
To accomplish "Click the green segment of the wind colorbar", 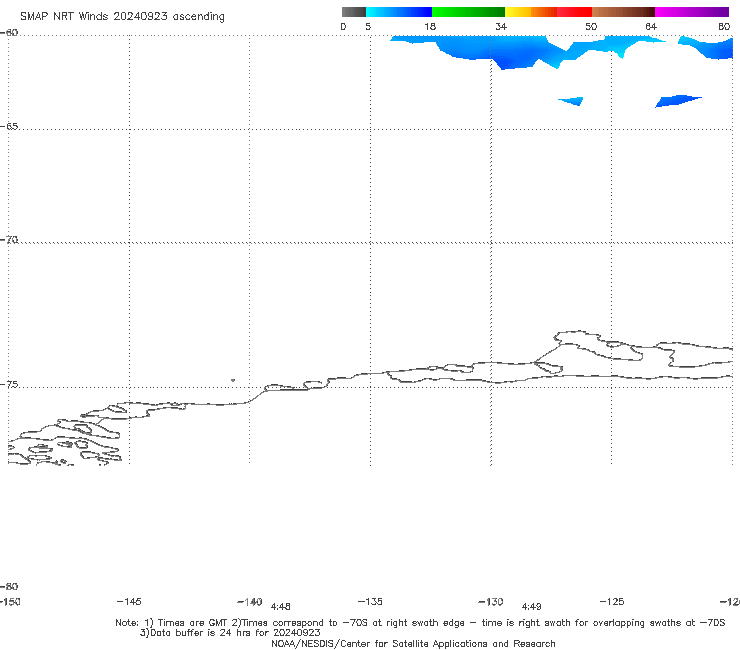I will [x=468, y=12].
